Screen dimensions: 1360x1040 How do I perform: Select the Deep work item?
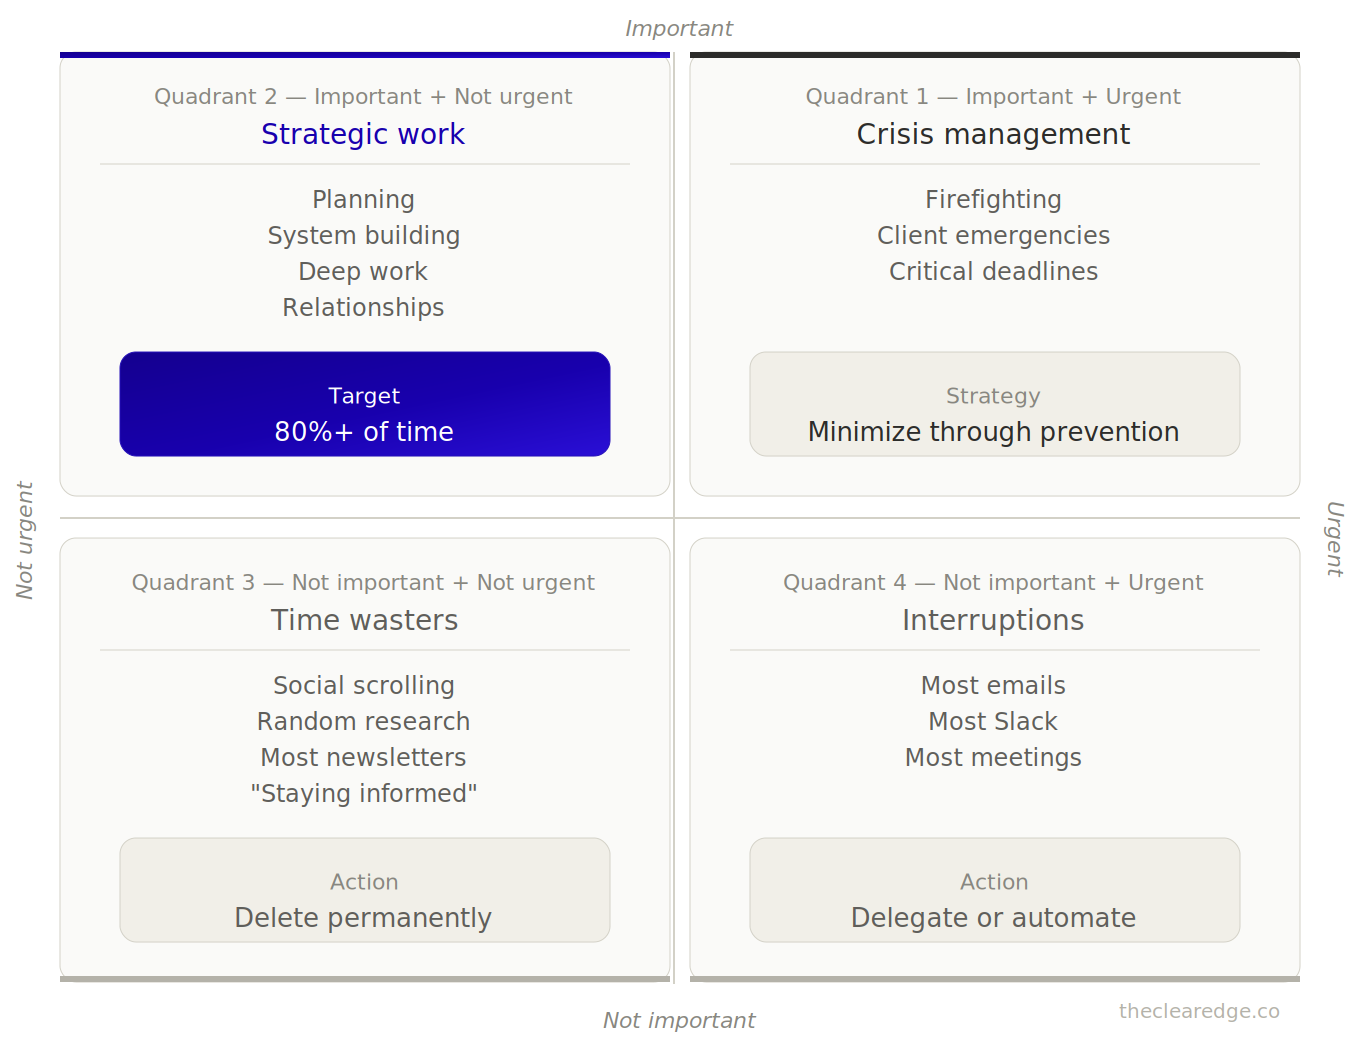(363, 272)
